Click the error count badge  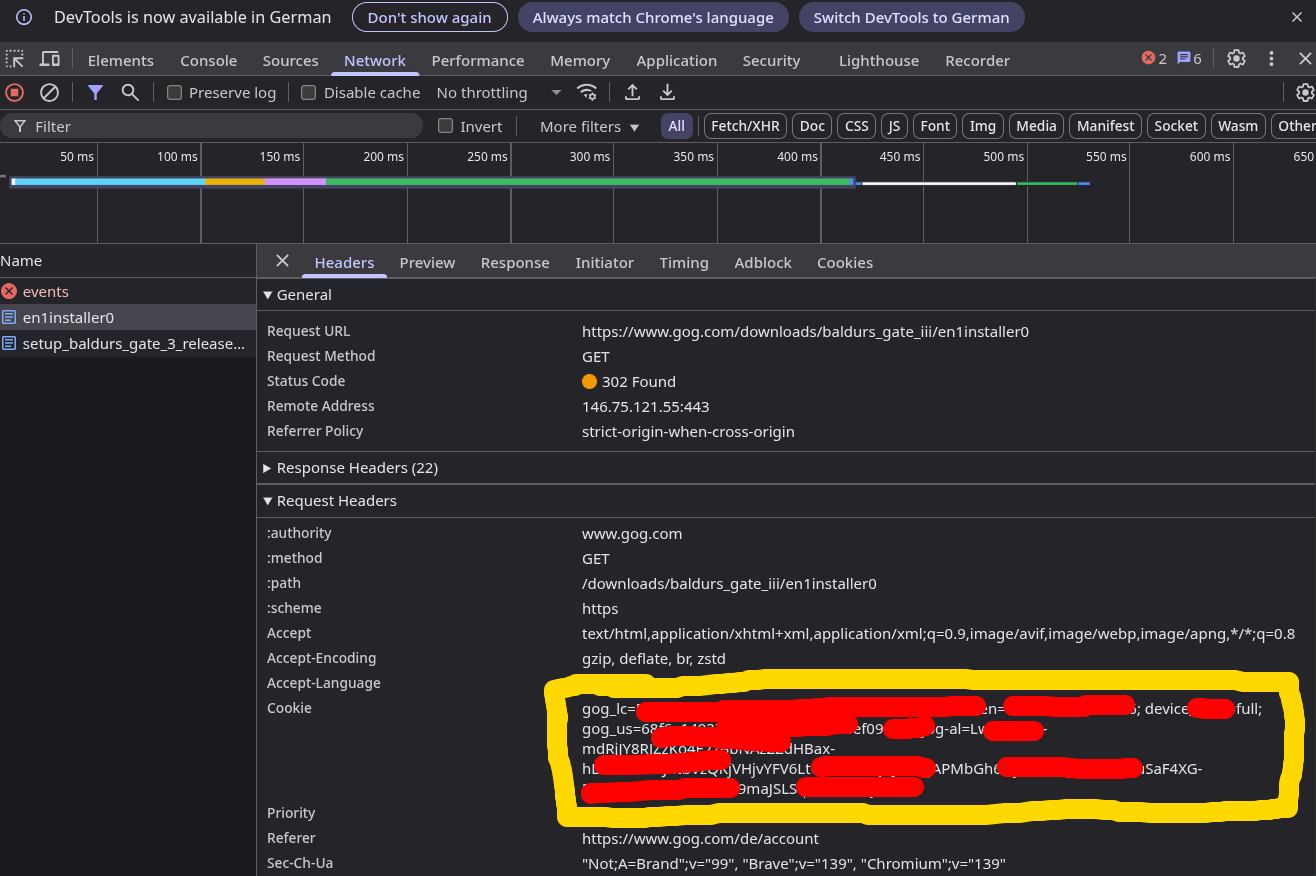[1154, 59]
